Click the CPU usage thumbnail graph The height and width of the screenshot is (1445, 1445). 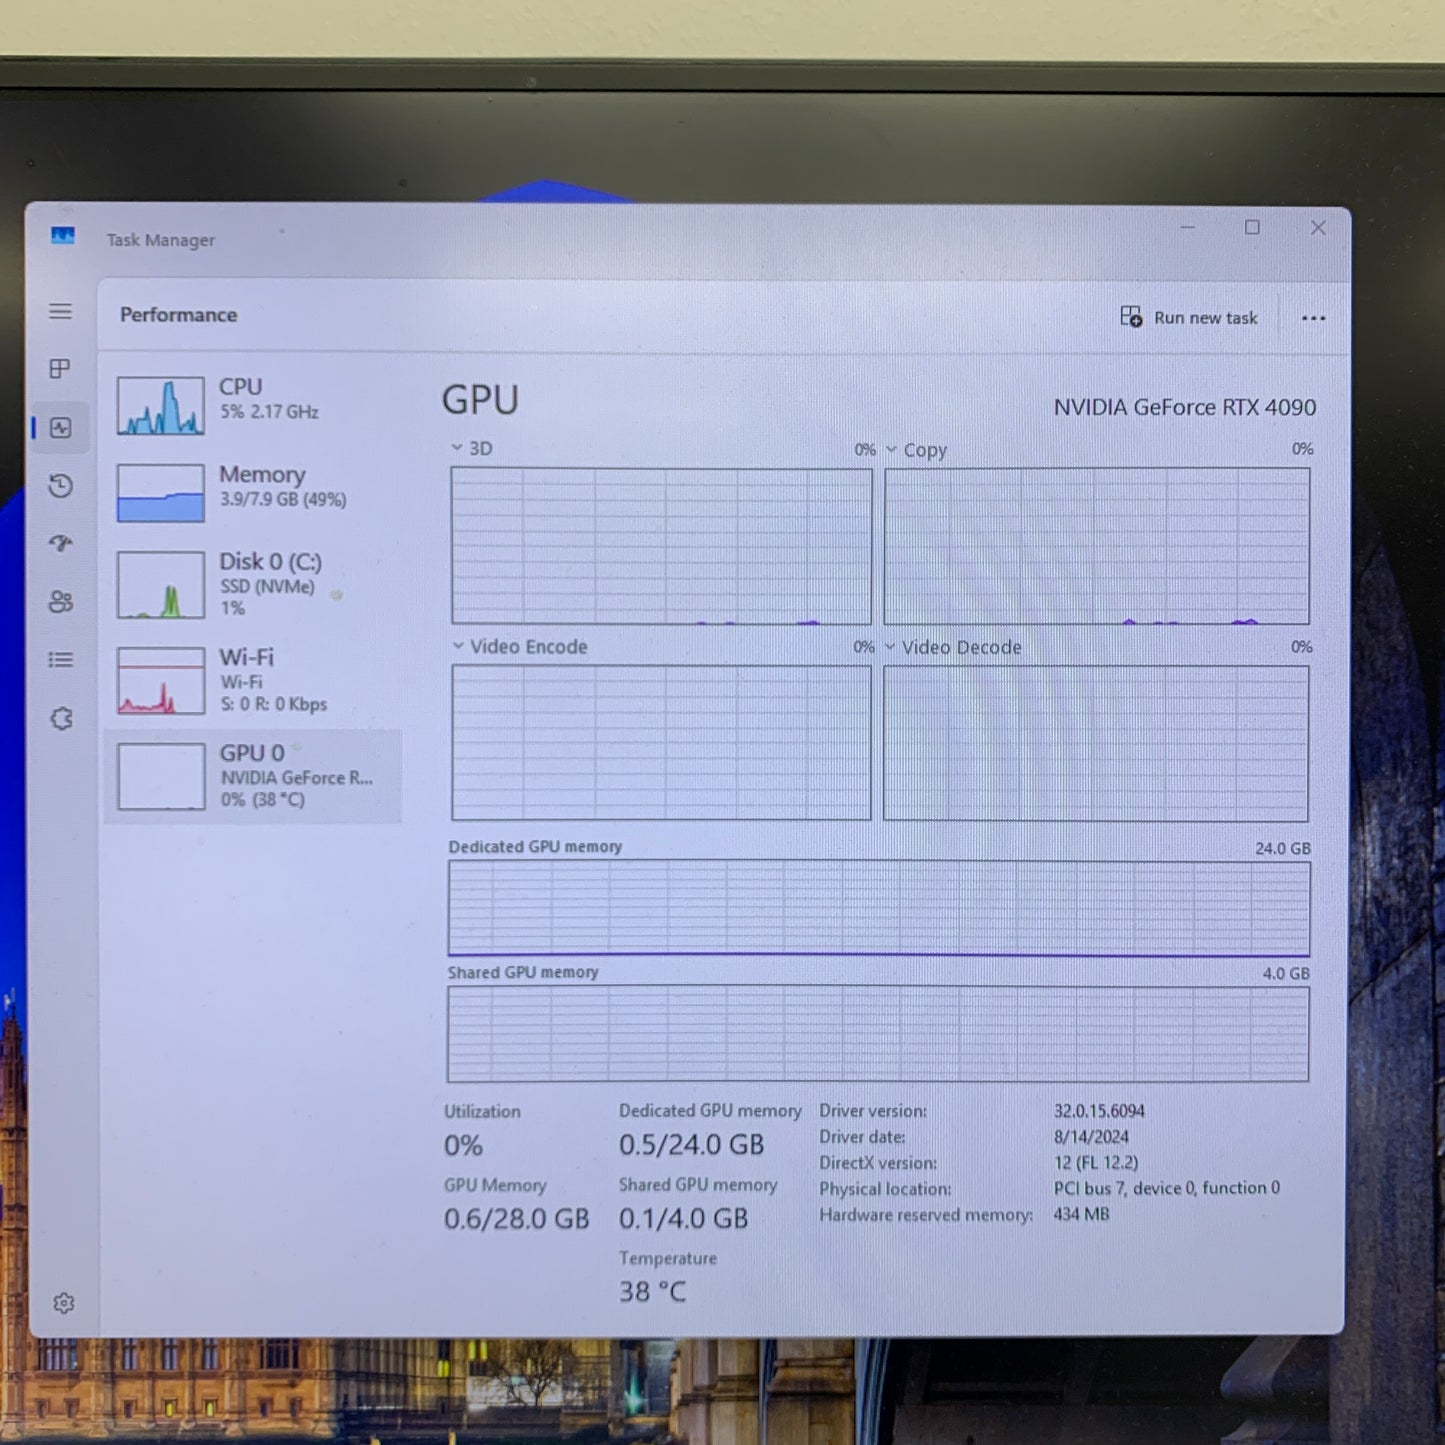(x=161, y=405)
